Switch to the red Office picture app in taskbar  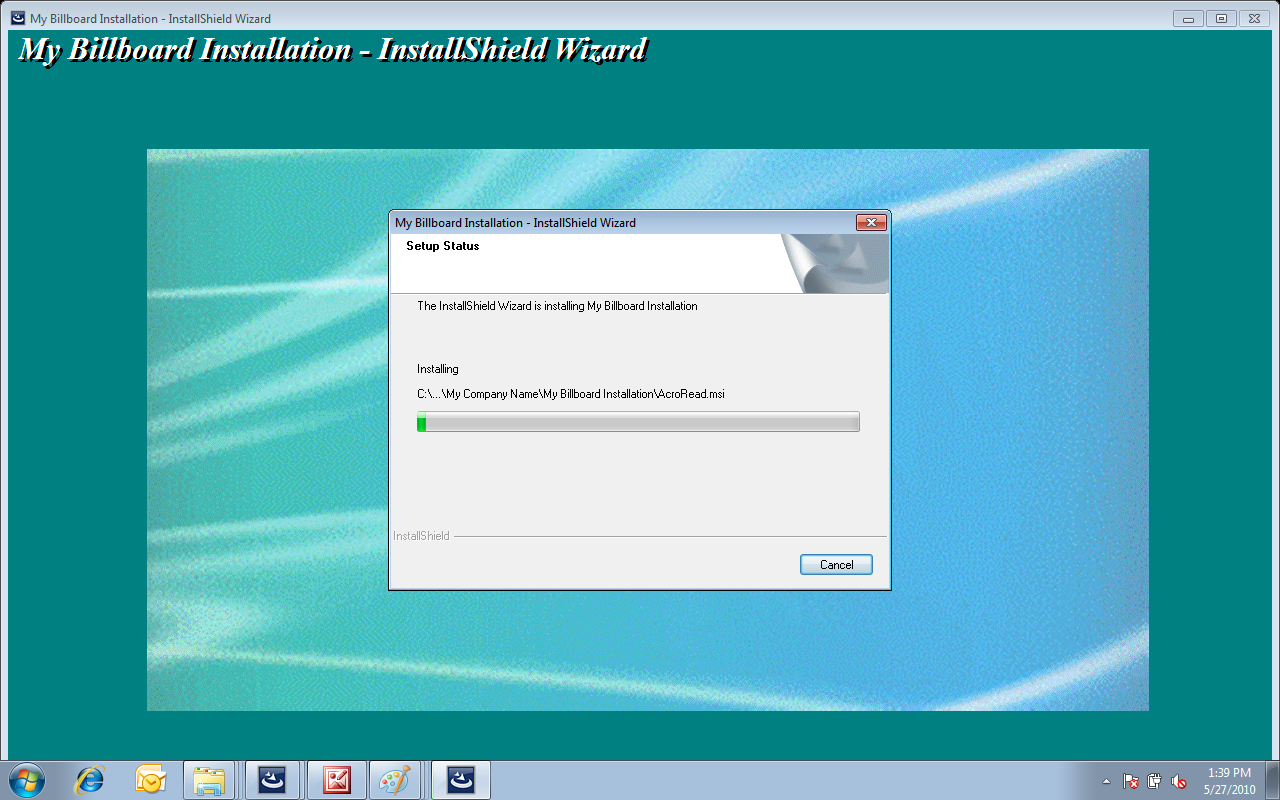click(x=336, y=780)
